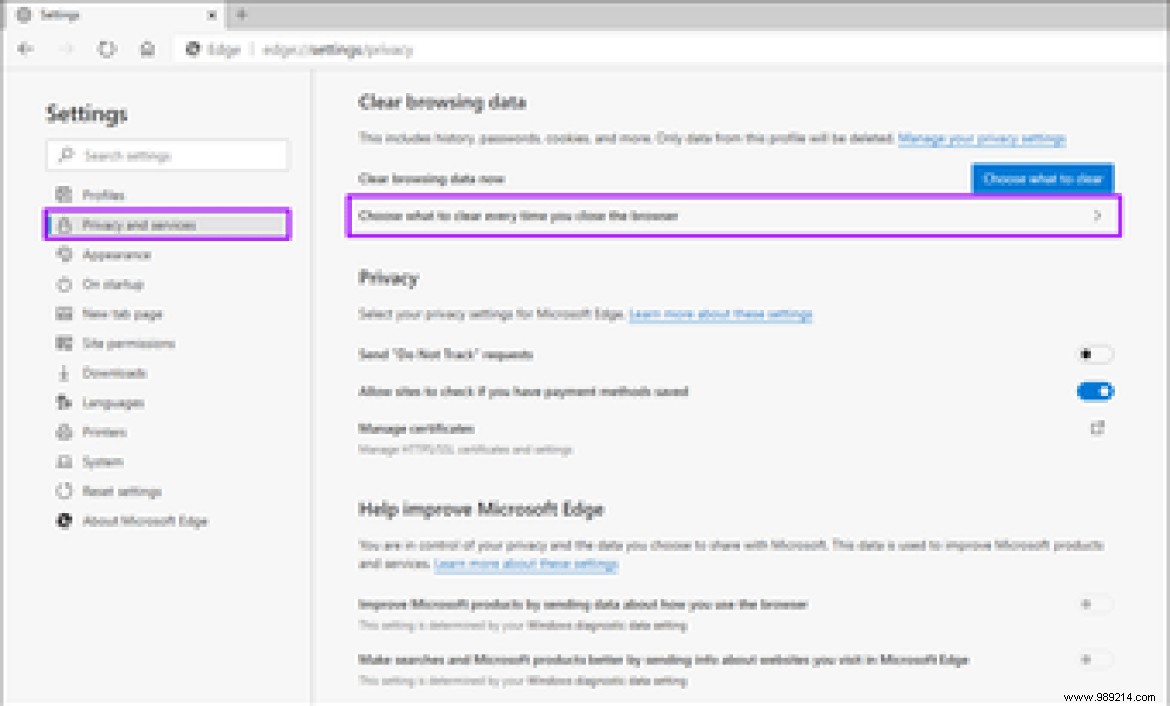Toggle sending browser usage data to Microsoft
Screen dimensions: 1170x706
pyautogui.click(x=1094, y=604)
